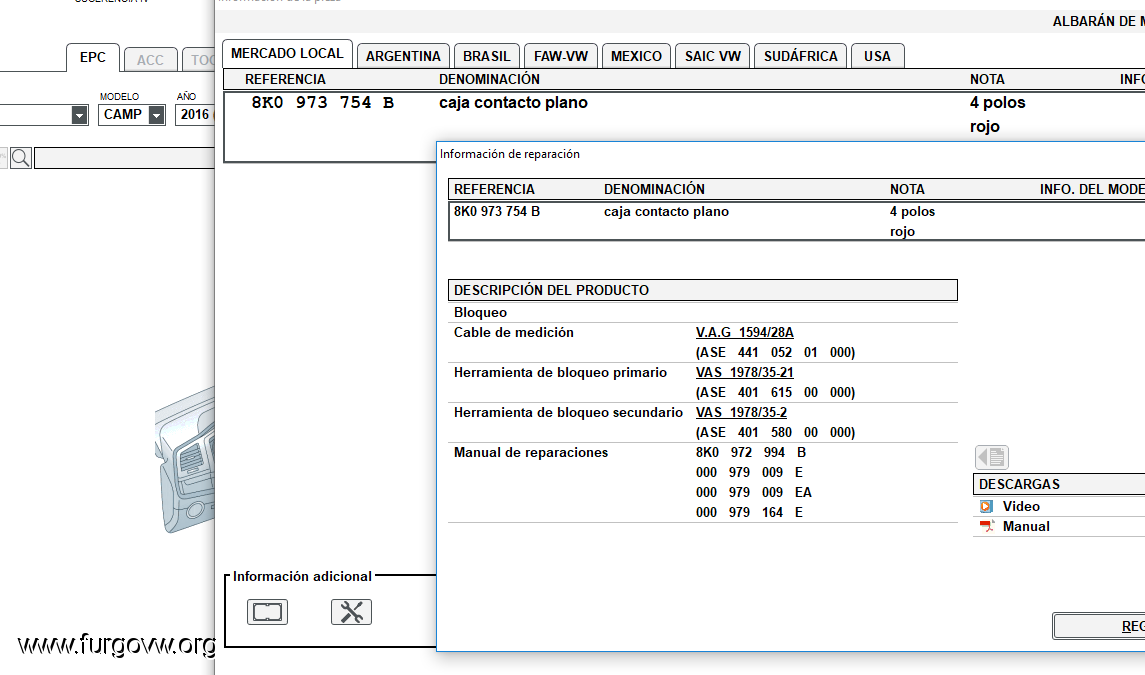Open the tools icon in Información adicional
Viewport: 1145px width, 675px height.
pyautogui.click(x=351, y=612)
